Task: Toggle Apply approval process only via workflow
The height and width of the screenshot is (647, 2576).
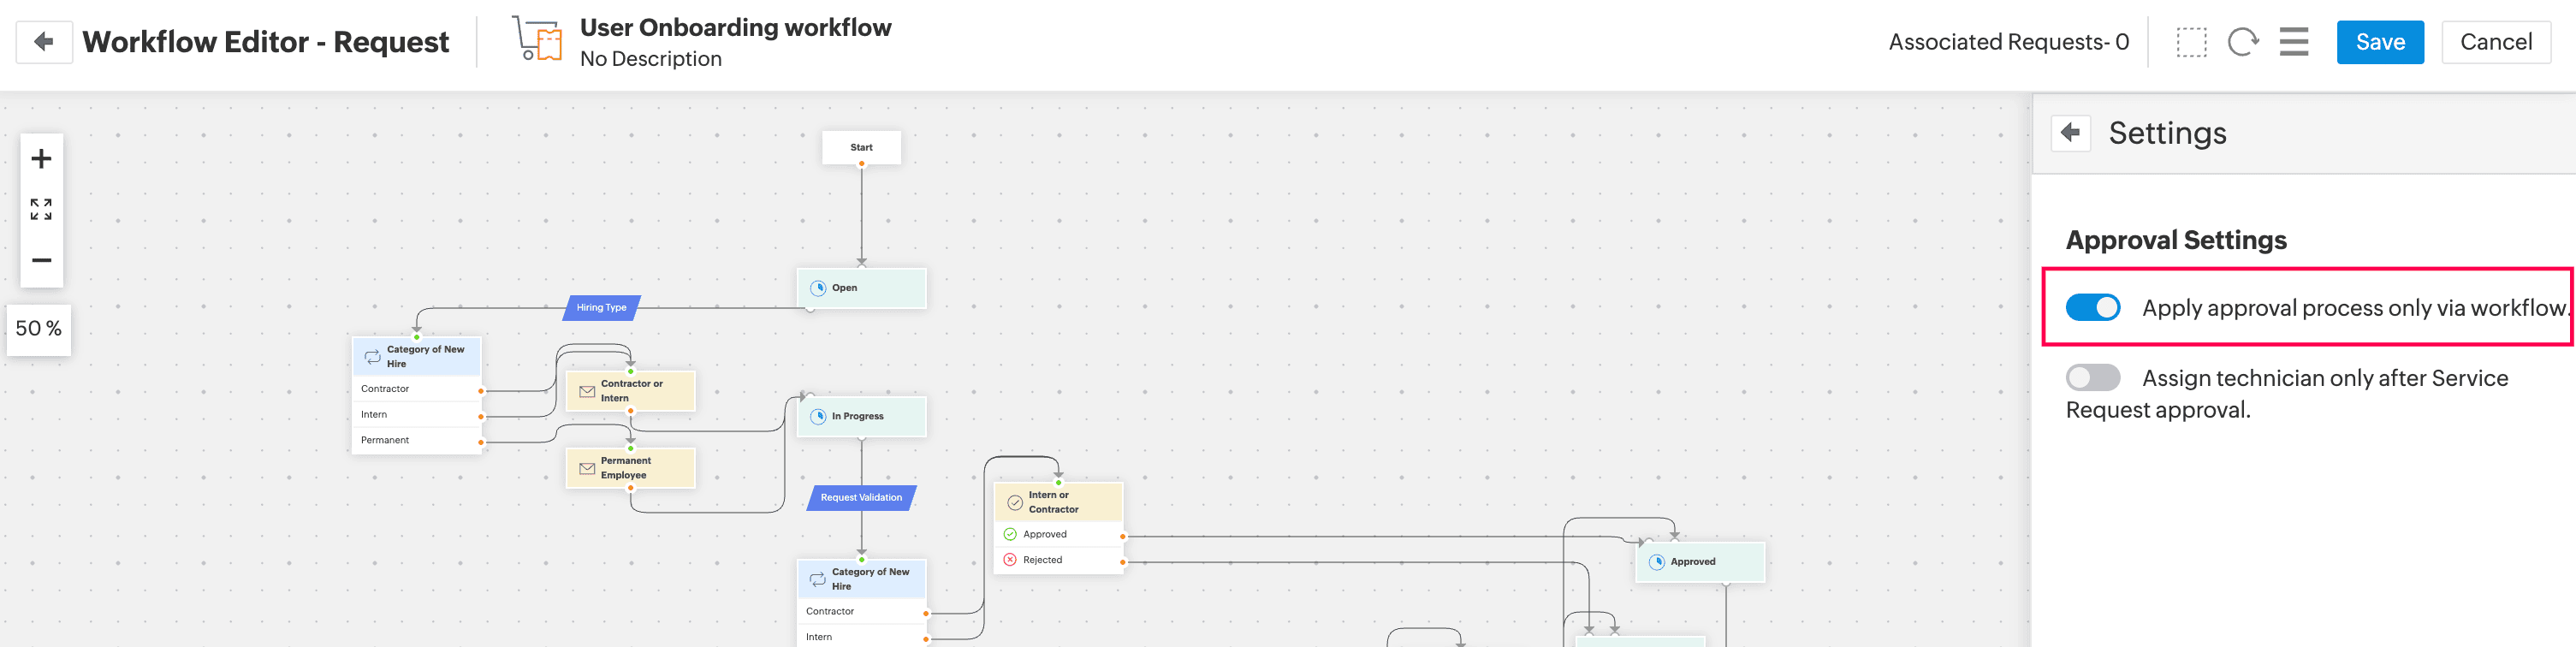Action: [x=2092, y=308]
